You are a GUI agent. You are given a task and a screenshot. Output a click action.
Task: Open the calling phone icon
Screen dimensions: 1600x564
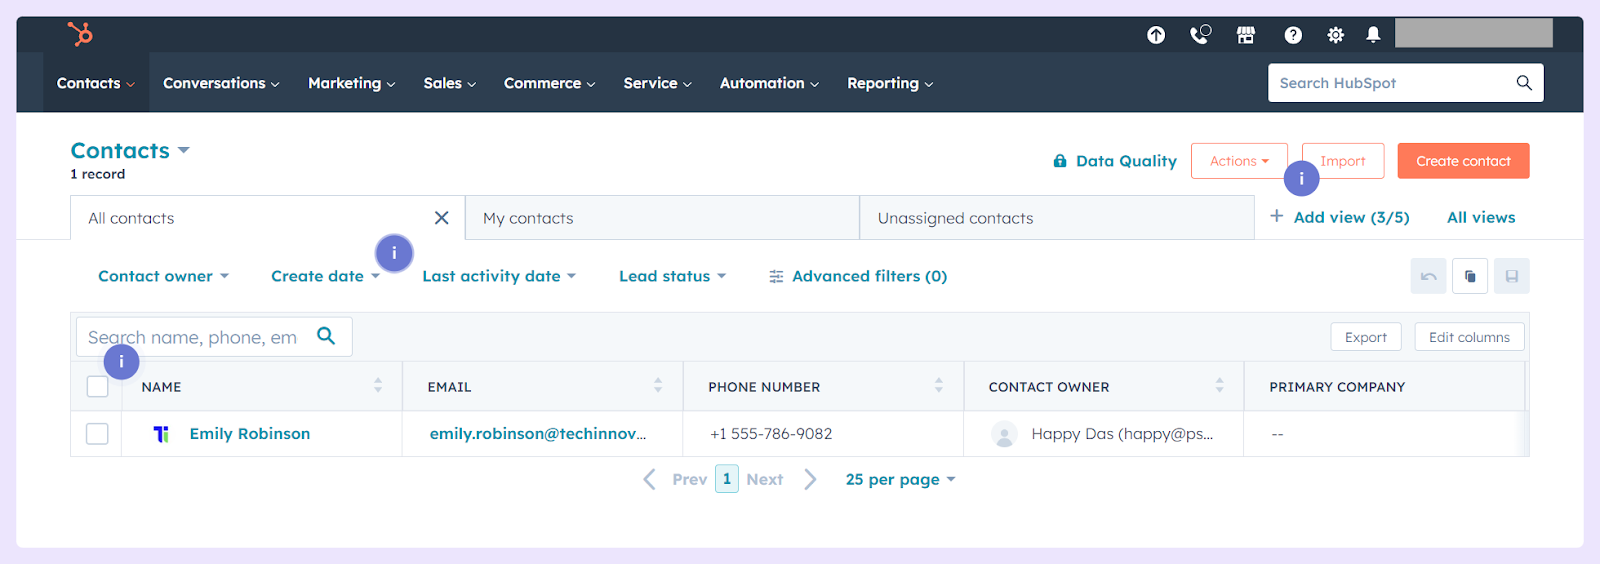coord(1200,35)
